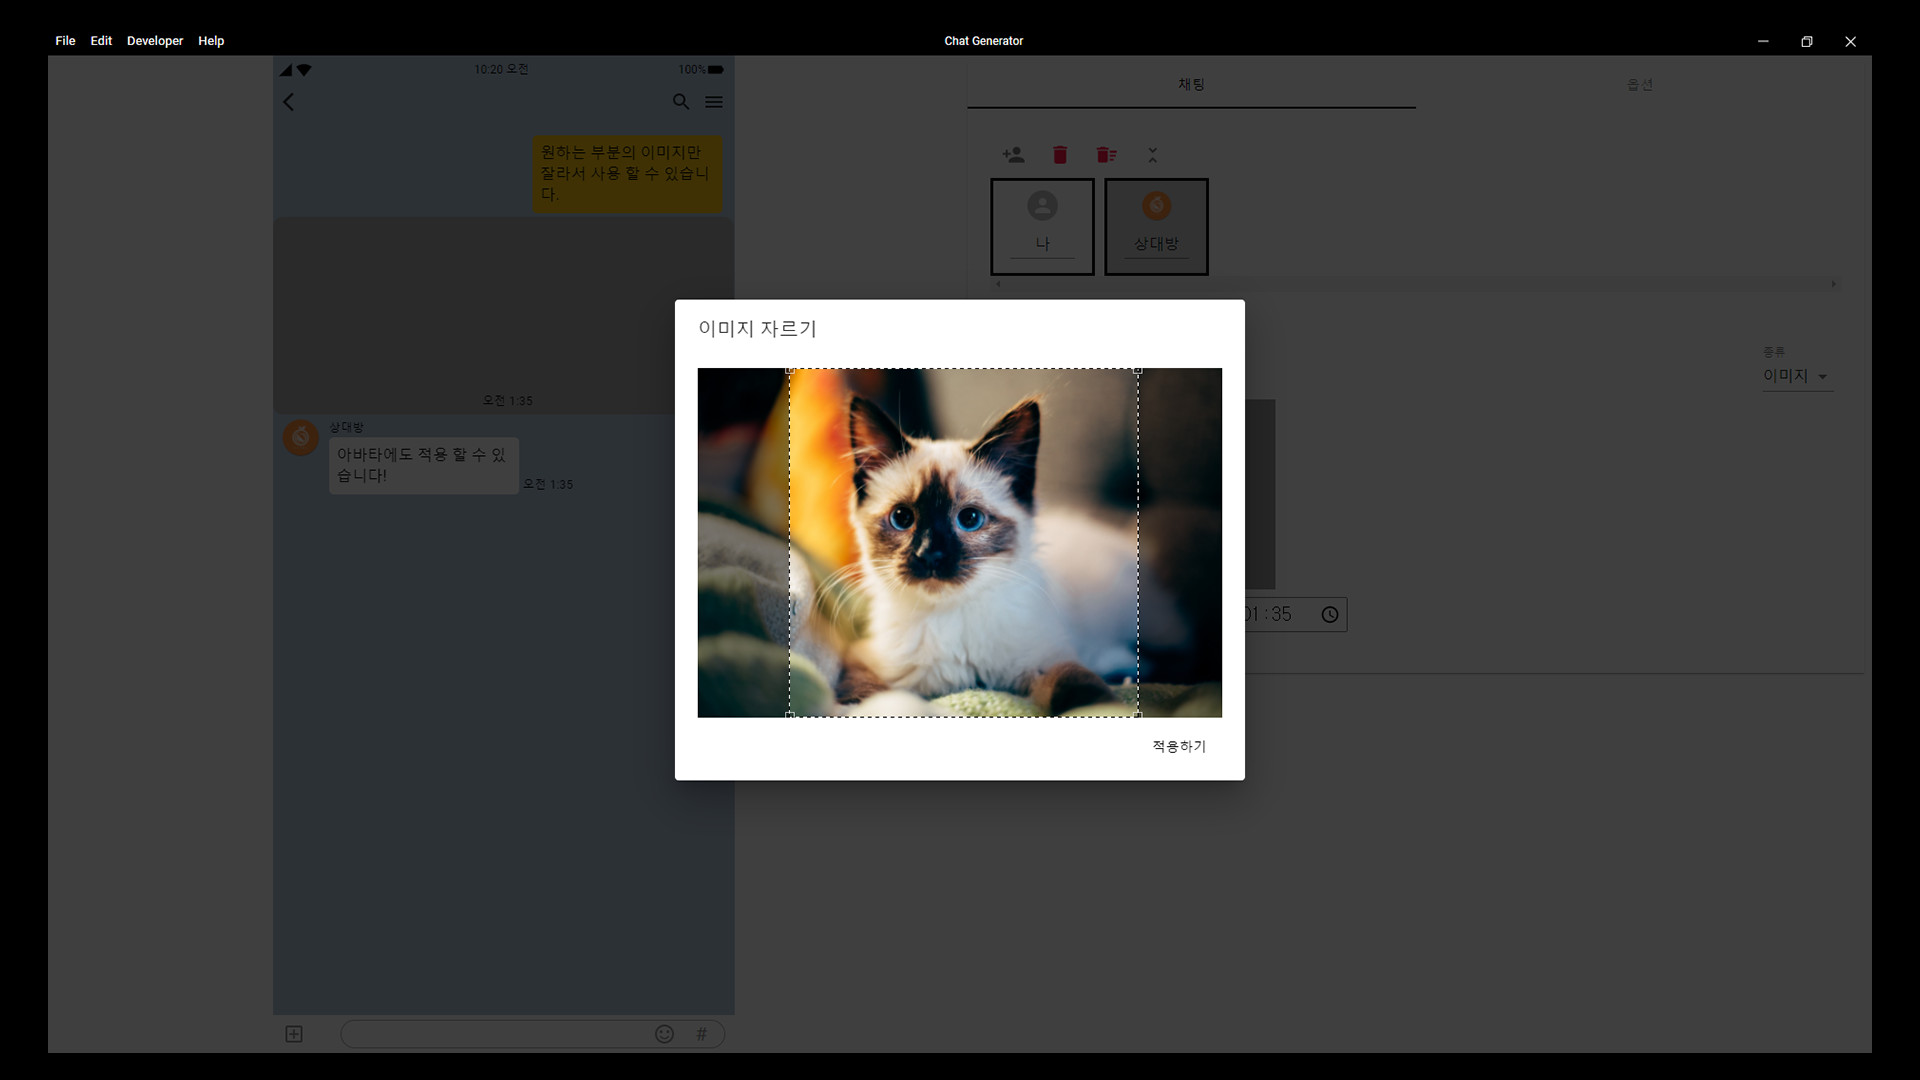Click the back arrow in the chat preview

288,102
